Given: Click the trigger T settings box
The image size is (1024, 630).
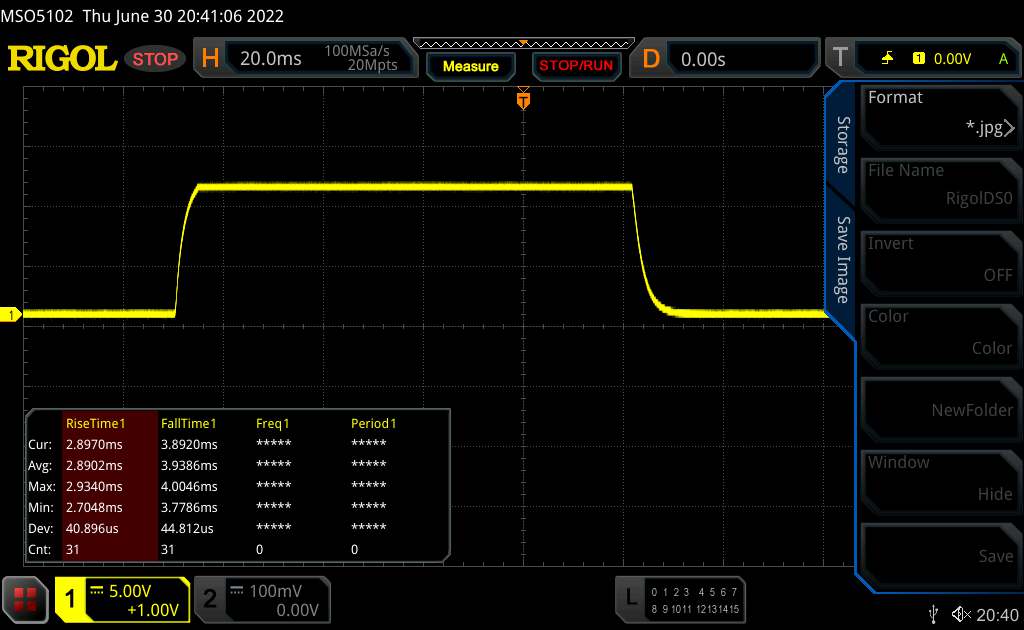Looking at the screenshot, I should click(x=922, y=59).
